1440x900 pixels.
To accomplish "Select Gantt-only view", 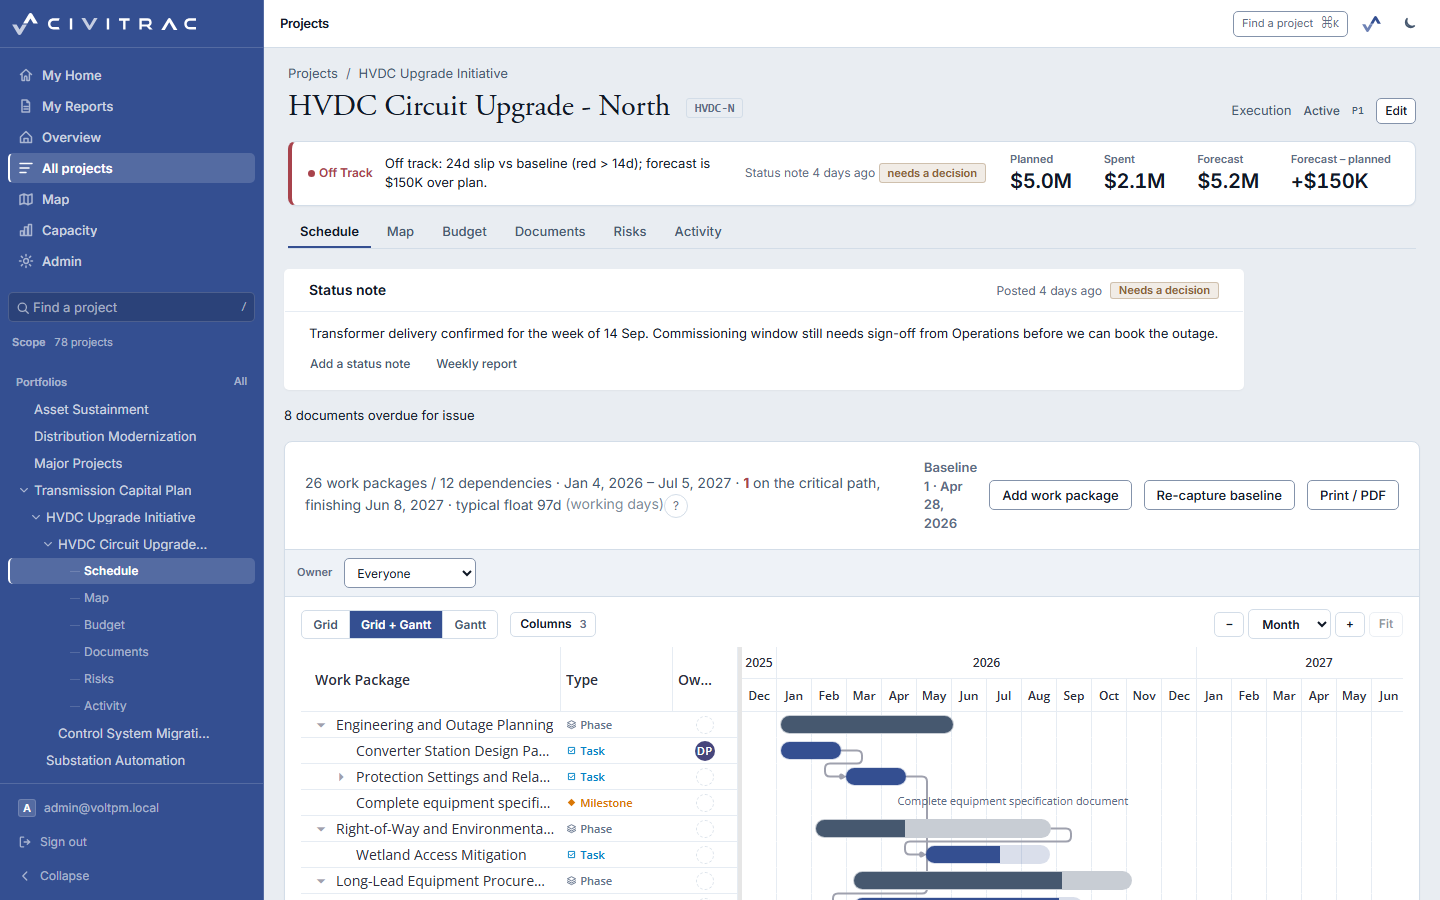I will pos(470,625).
